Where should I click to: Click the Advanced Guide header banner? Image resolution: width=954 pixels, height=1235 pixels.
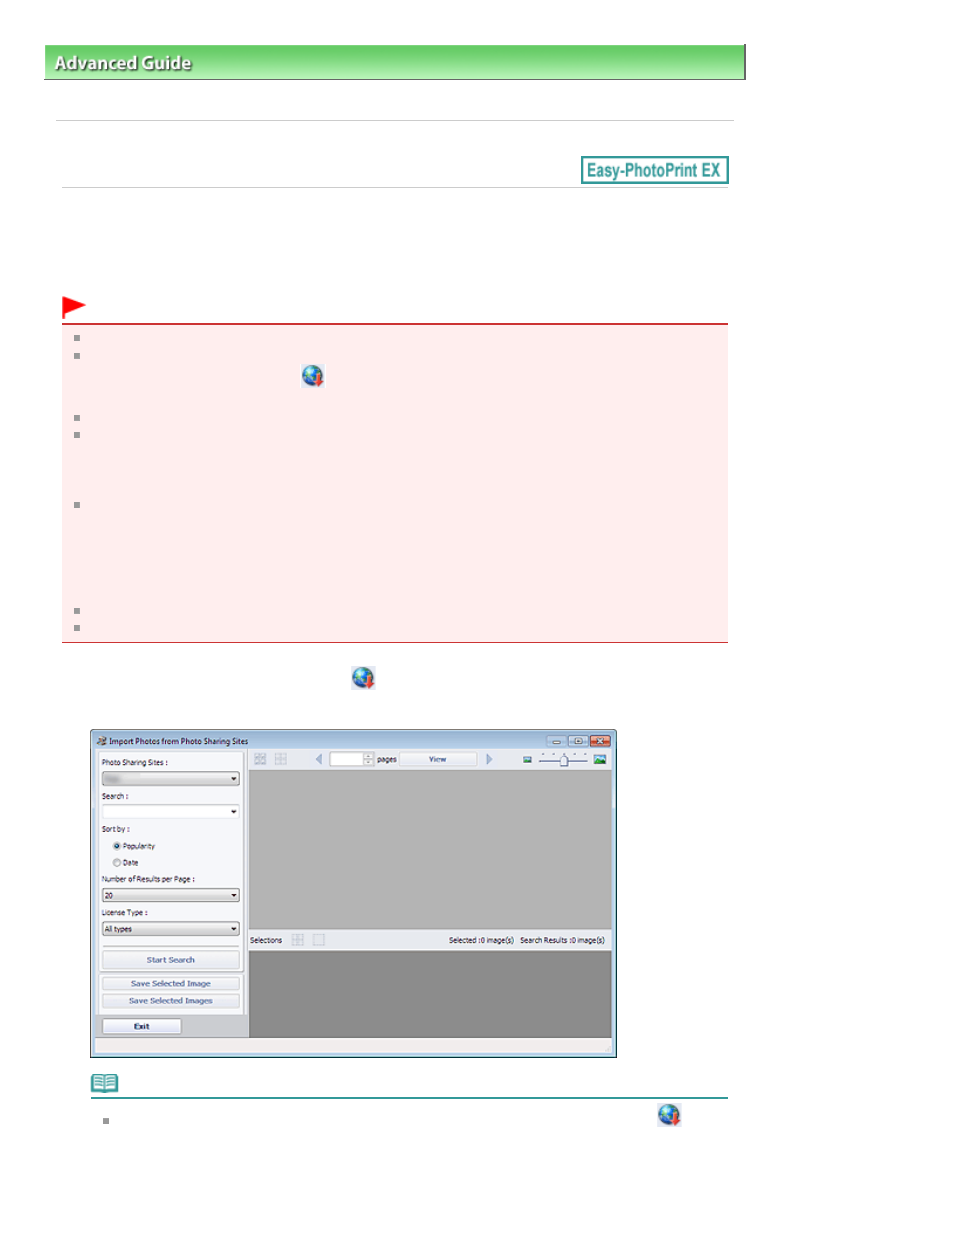click(x=395, y=62)
